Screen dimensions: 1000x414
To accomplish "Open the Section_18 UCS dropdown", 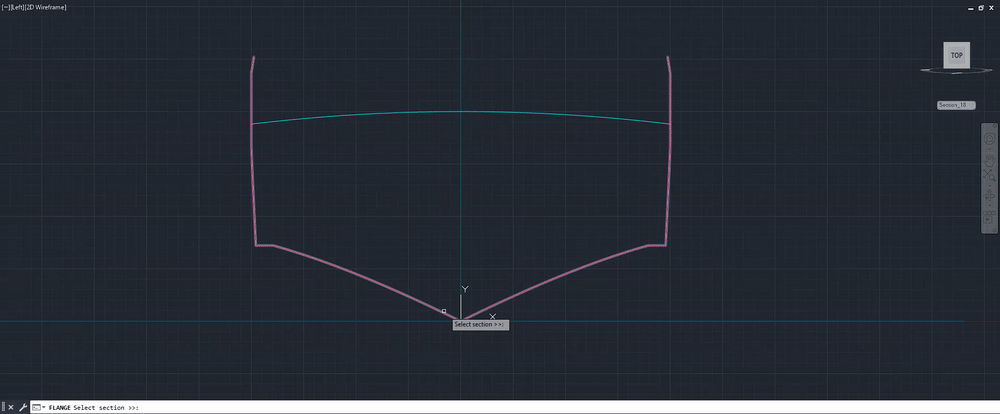I will pos(956,105).
